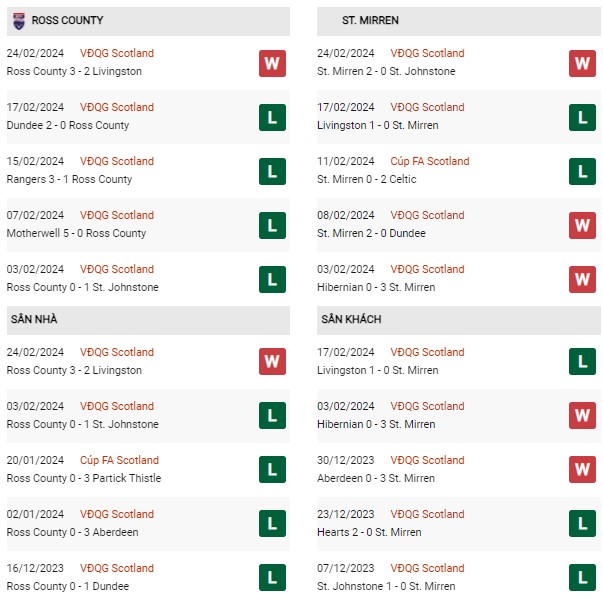Click the Ross County club crest icon
Viewport: 603px width, 598px height.
19,21
